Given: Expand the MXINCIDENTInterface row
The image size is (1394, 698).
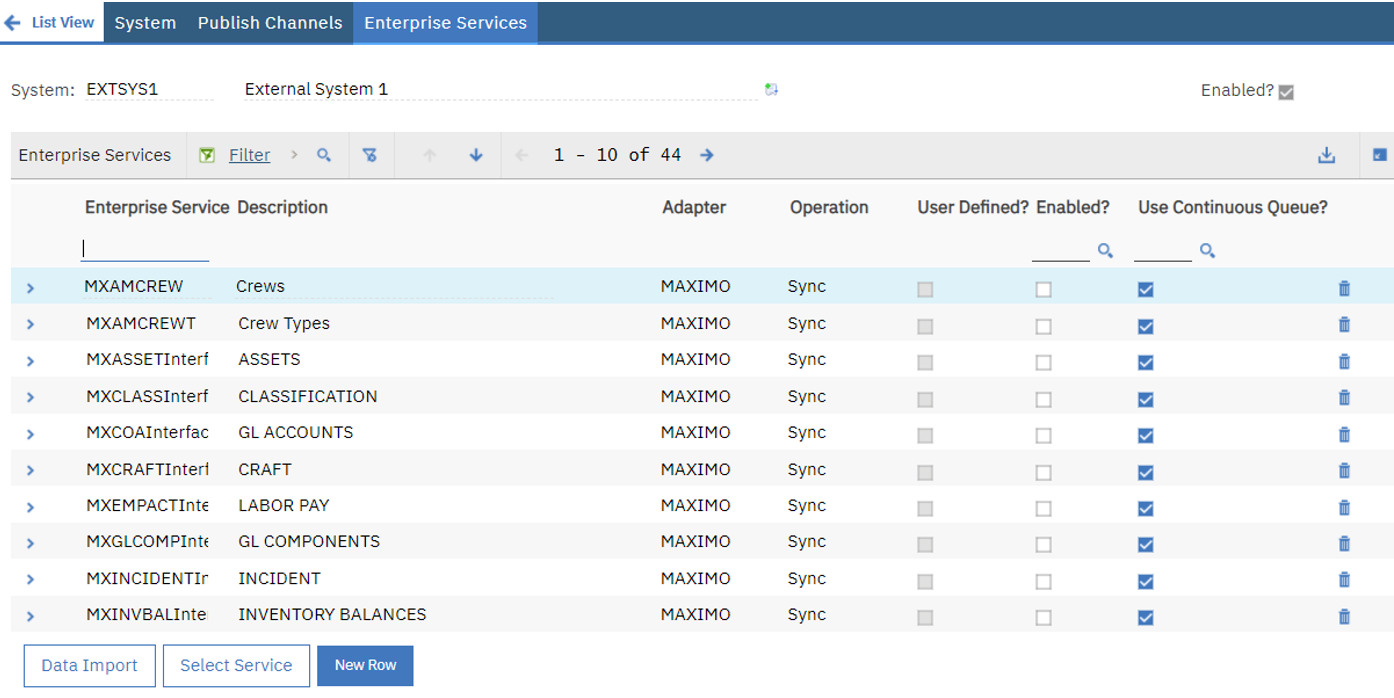Looking at the screenshot, I should pyautogui.click(x=31, y=579).
